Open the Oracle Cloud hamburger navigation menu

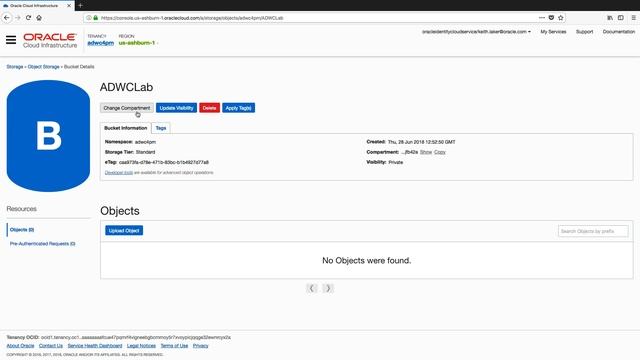(x=11, y=40)
